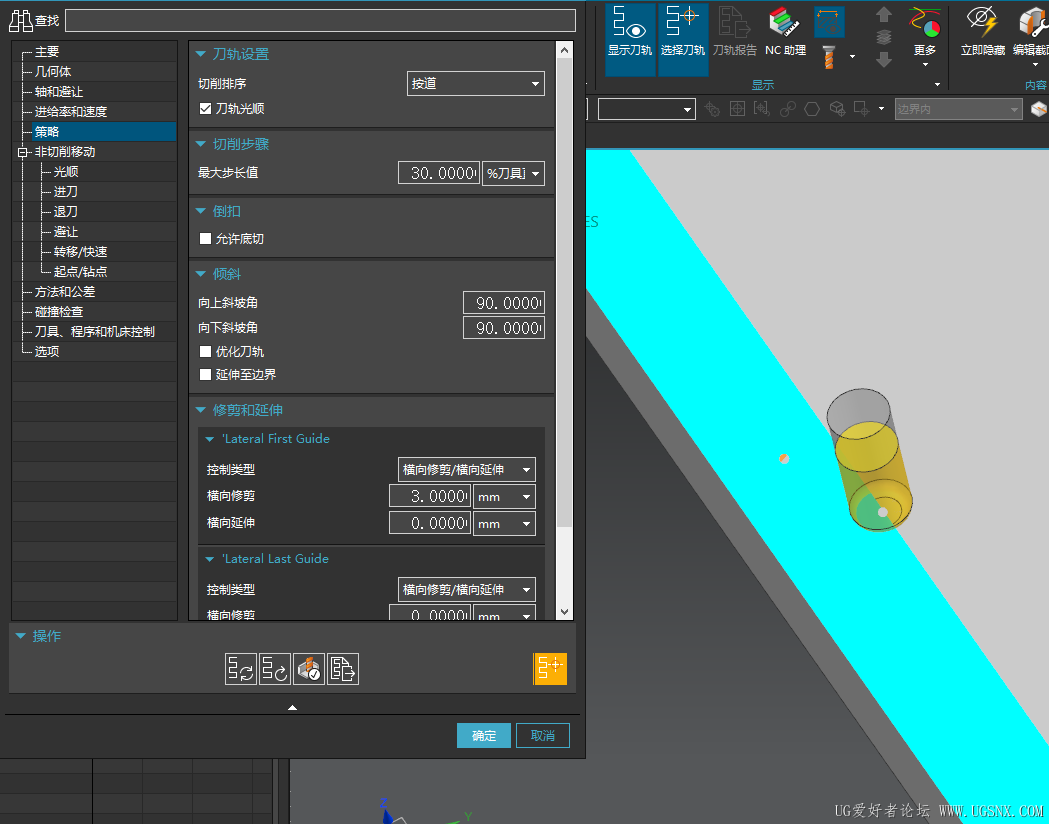Viewport: 1049px width, 824px height.
Task: Open the toolpath verify icon with checkmark
Action: coord(309,669)
